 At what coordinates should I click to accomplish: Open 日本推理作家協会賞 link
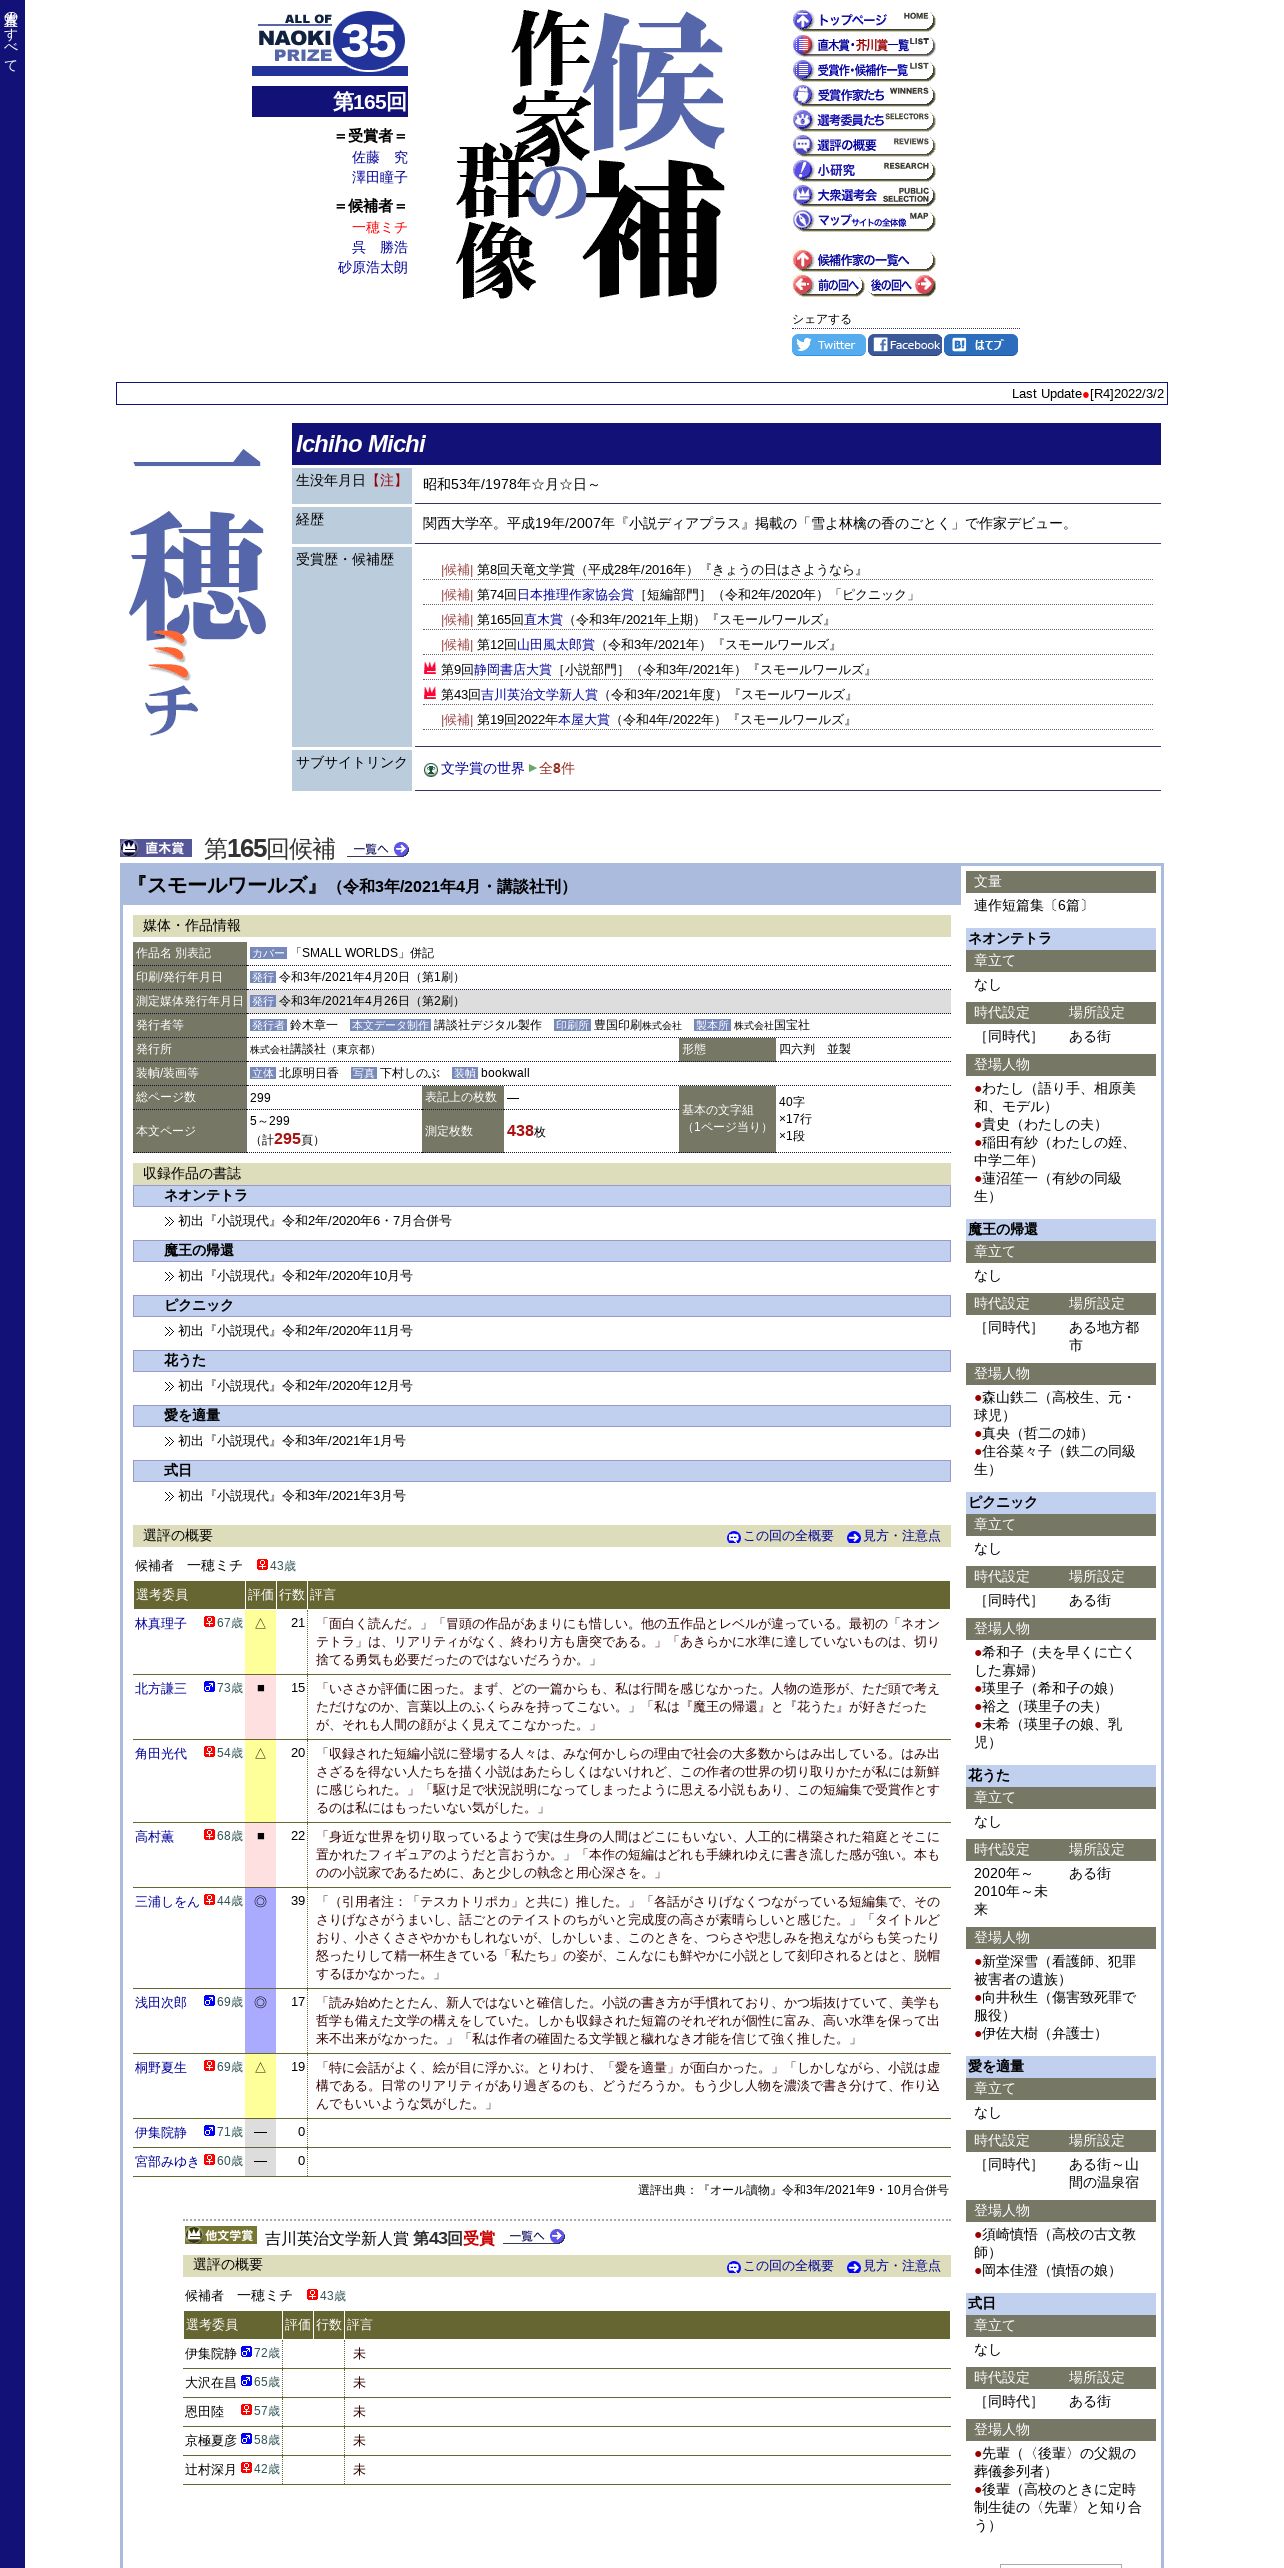point(575,595)
